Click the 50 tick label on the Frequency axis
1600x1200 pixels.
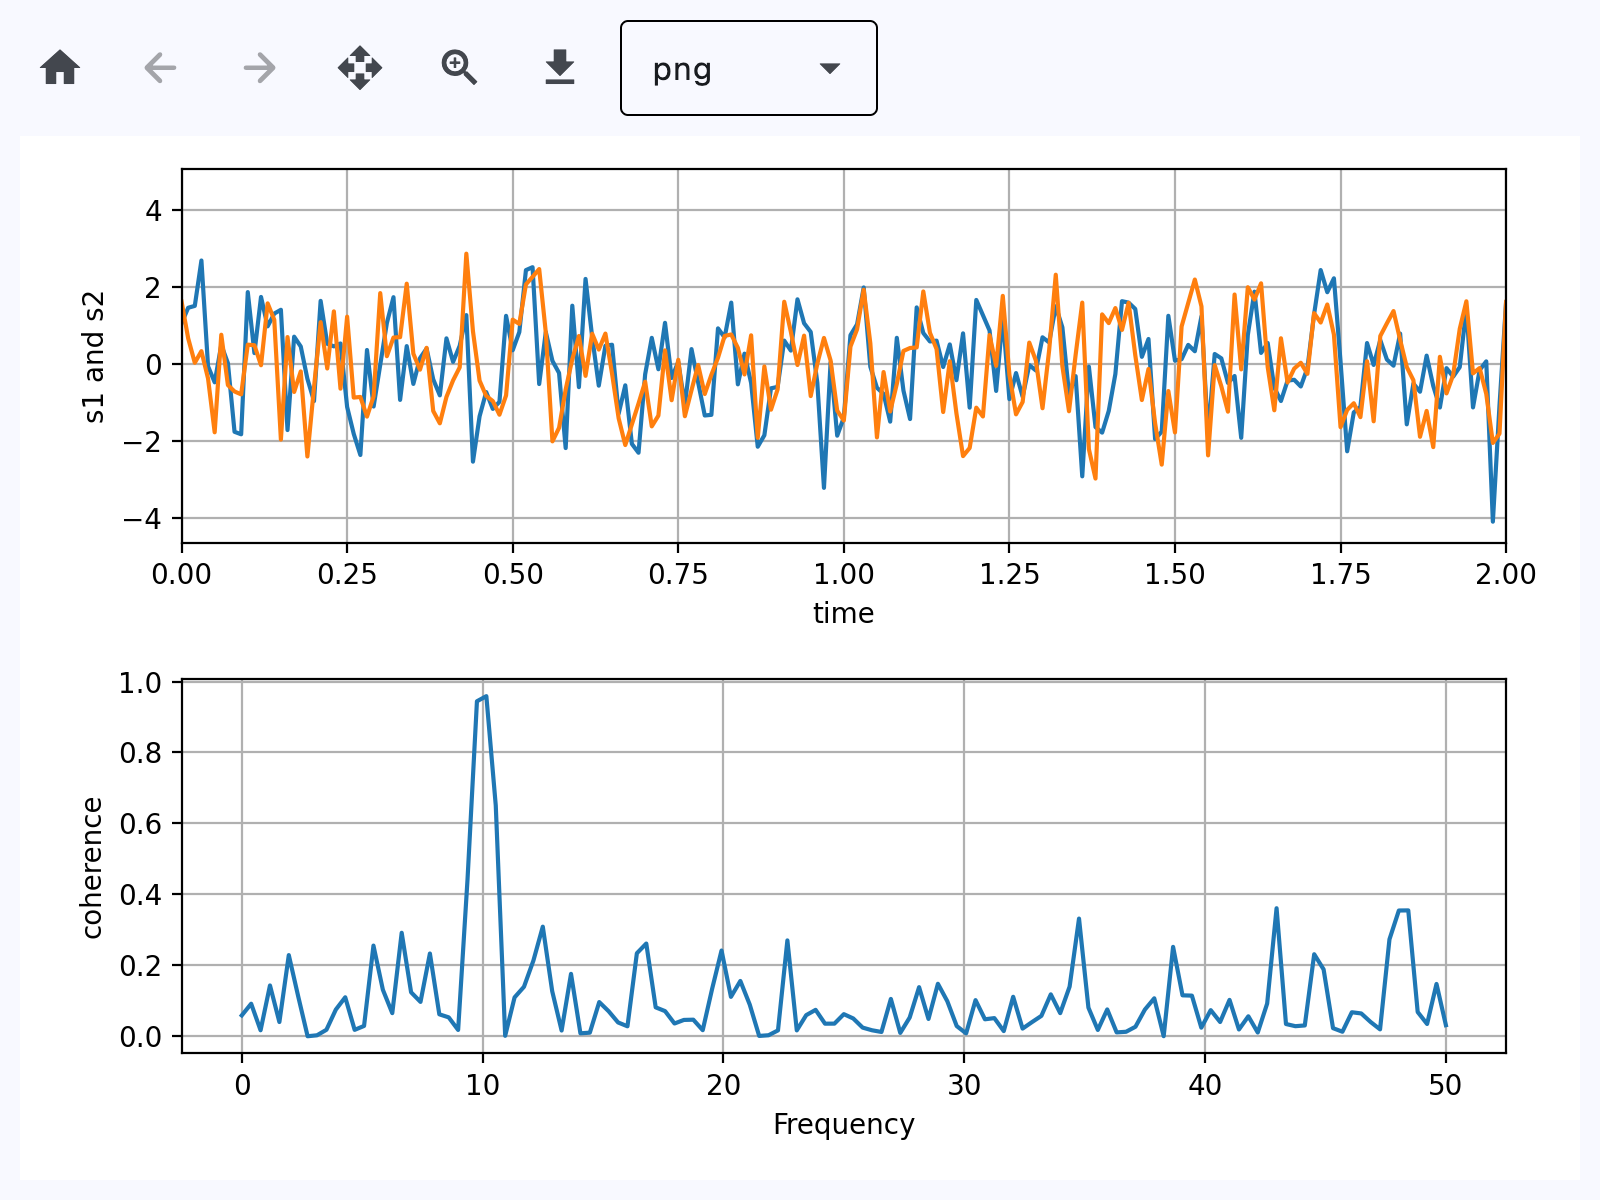1445,1085
